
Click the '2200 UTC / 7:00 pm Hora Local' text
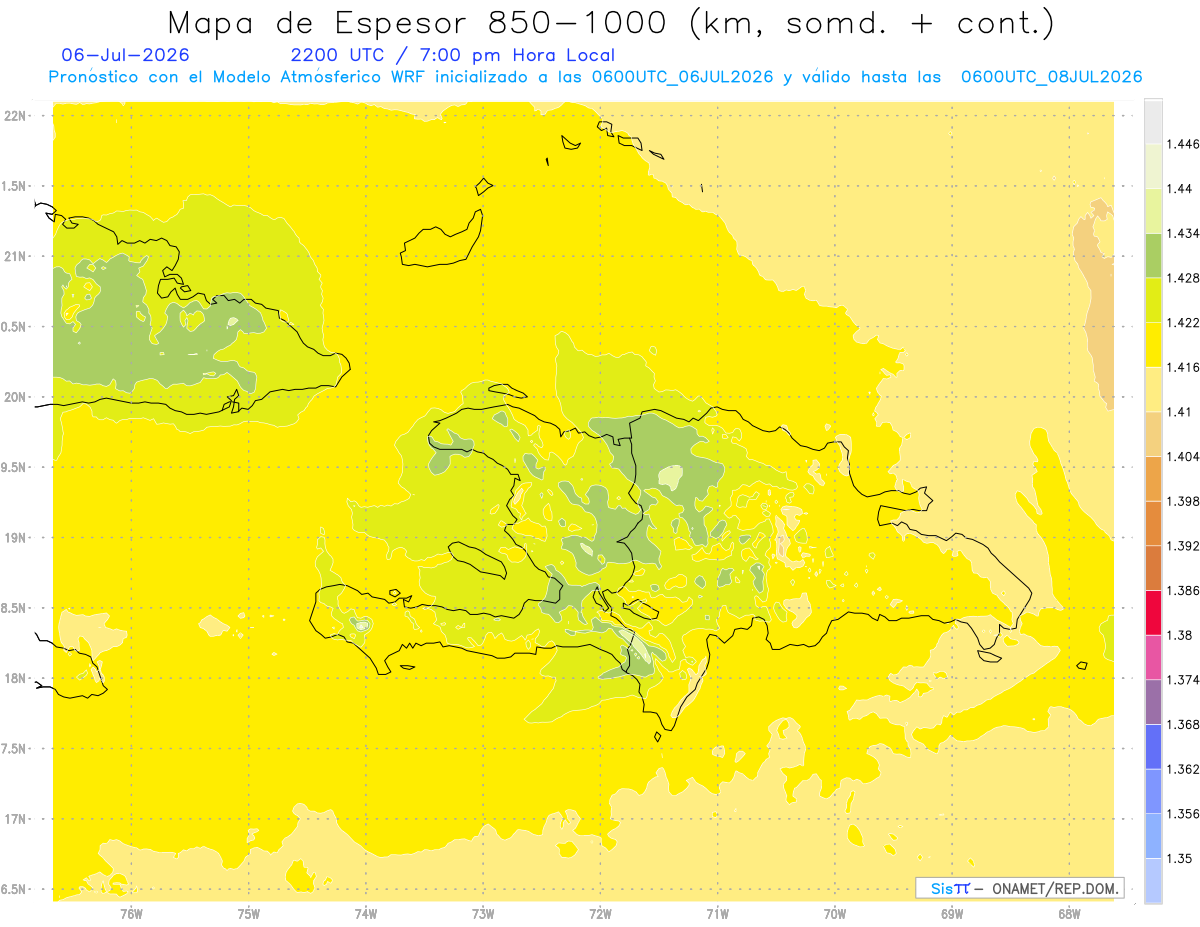click(453, 55)
